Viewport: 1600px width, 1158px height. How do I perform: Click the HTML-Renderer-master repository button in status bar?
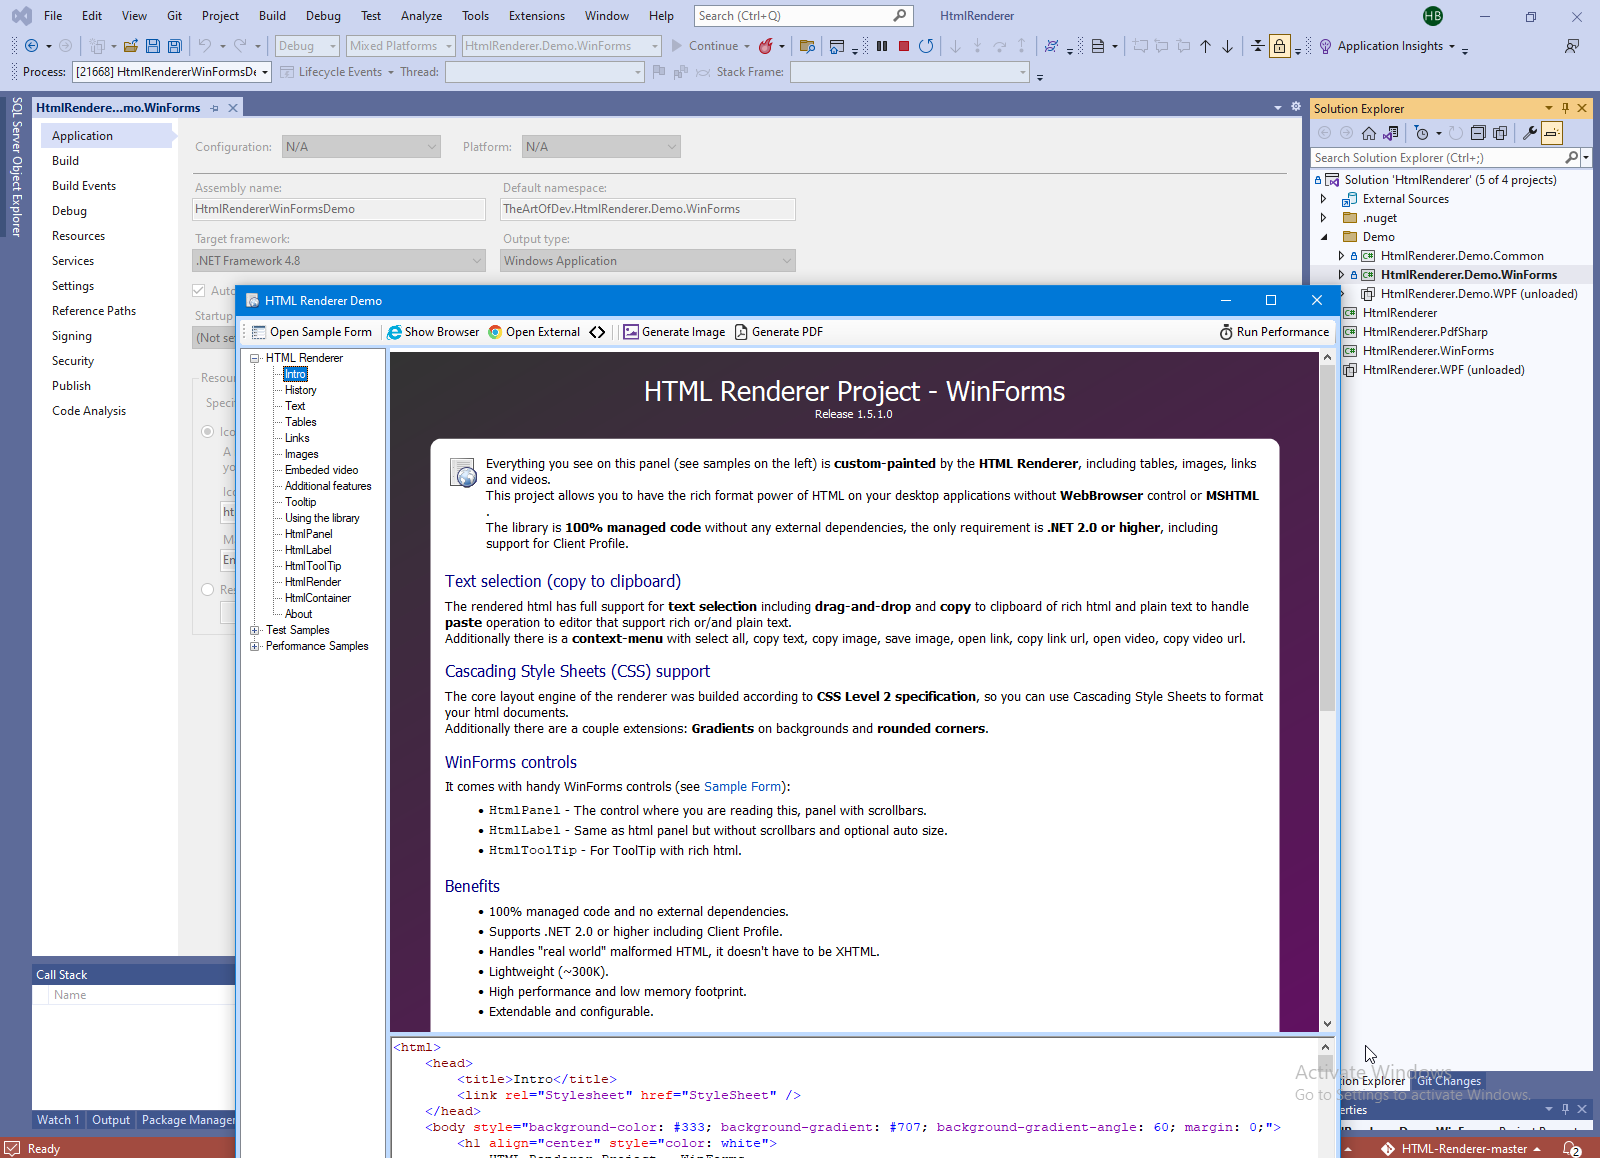[1461, 1149]
